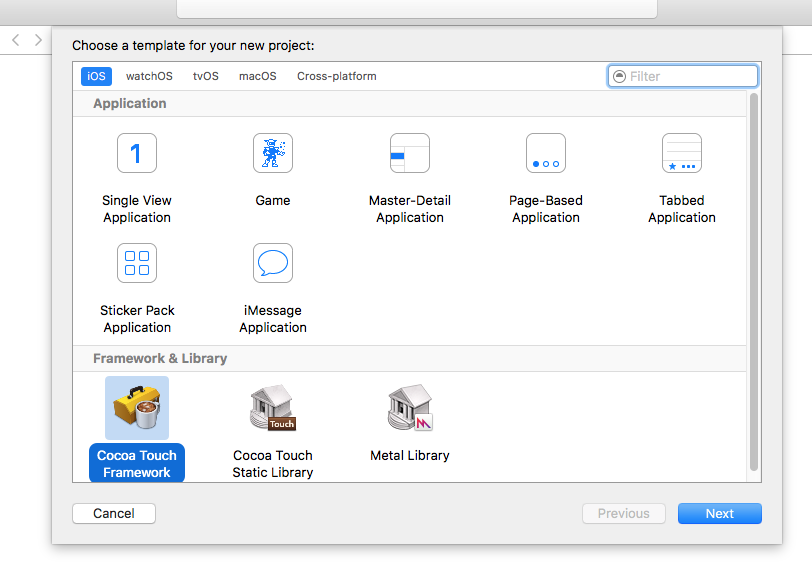Click the Next button

[x=720, y=514]
